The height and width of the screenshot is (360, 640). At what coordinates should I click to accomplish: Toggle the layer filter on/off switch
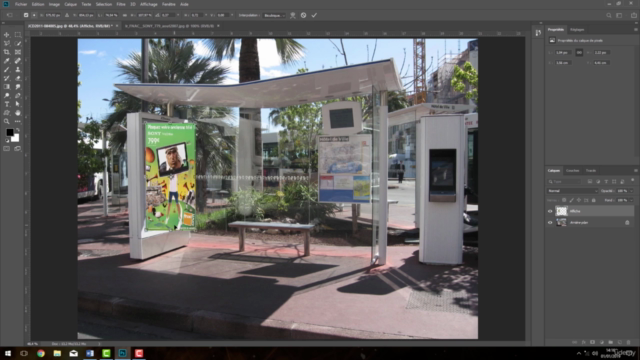633,180
